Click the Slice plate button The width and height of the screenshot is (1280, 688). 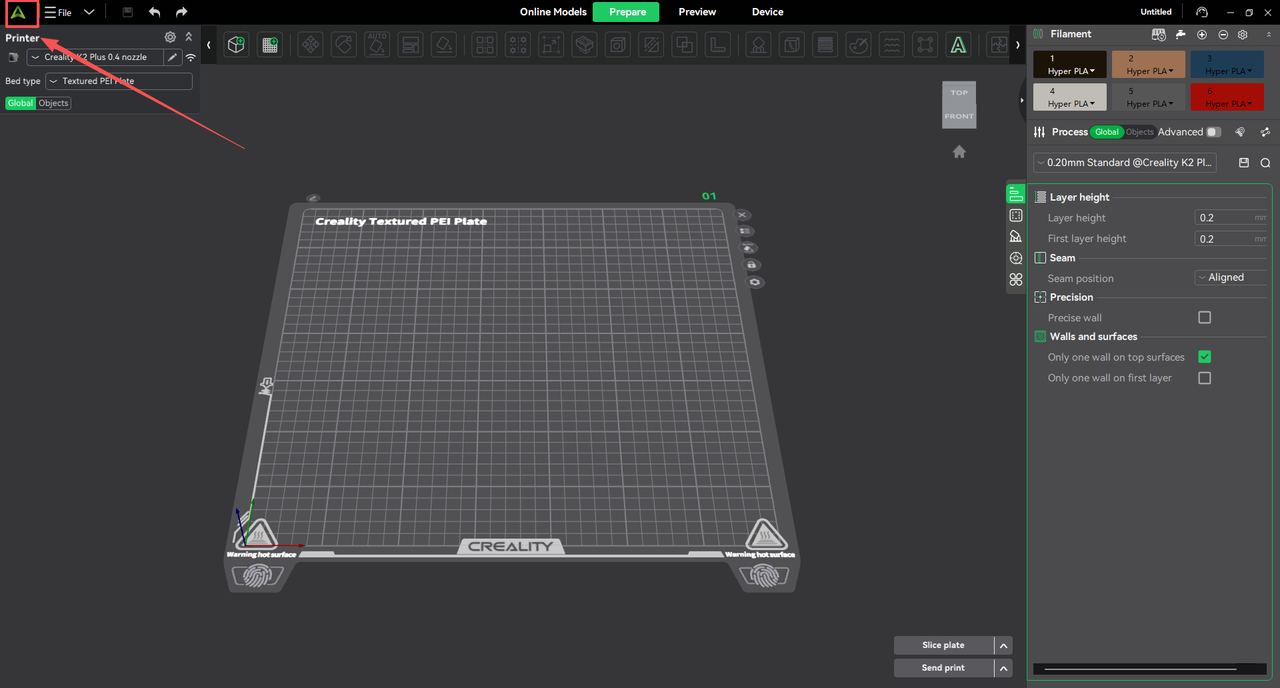point(943,645)
